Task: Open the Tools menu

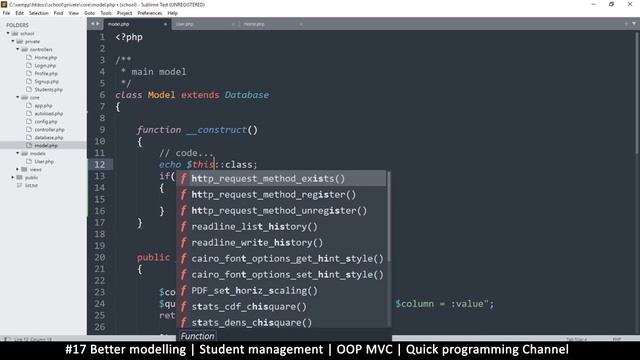Action: coord(106,13)
